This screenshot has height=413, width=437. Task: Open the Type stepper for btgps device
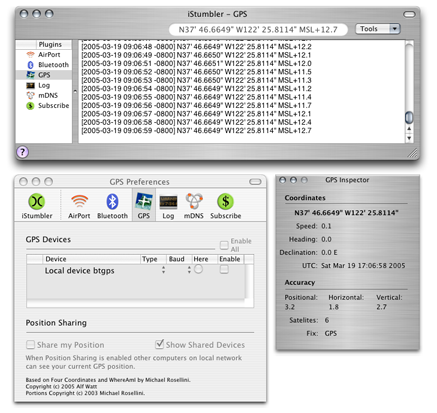163,270
